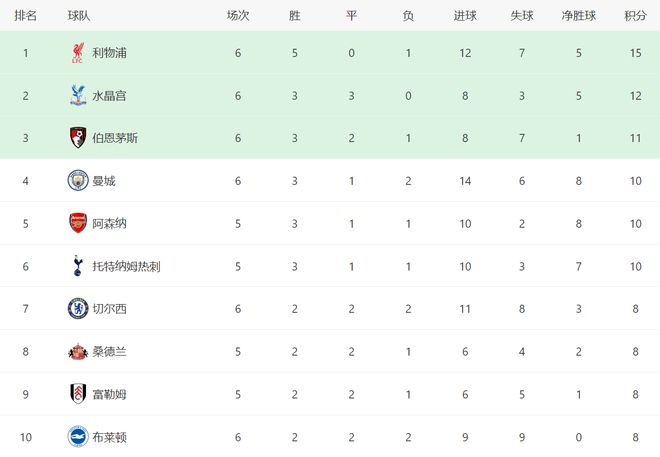The width and height of the screenshot is (660, 457).
Task: Click the Bournemouth club badge icon
Action: [78, 137]
